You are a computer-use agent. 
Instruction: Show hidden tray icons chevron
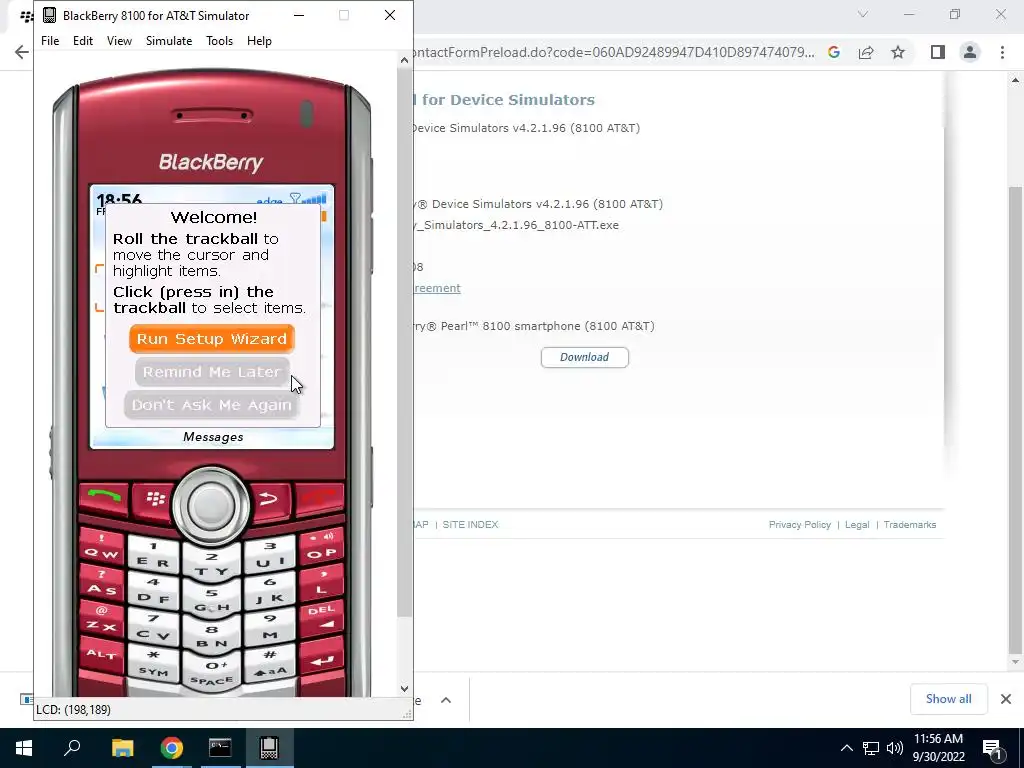(846, 748)
